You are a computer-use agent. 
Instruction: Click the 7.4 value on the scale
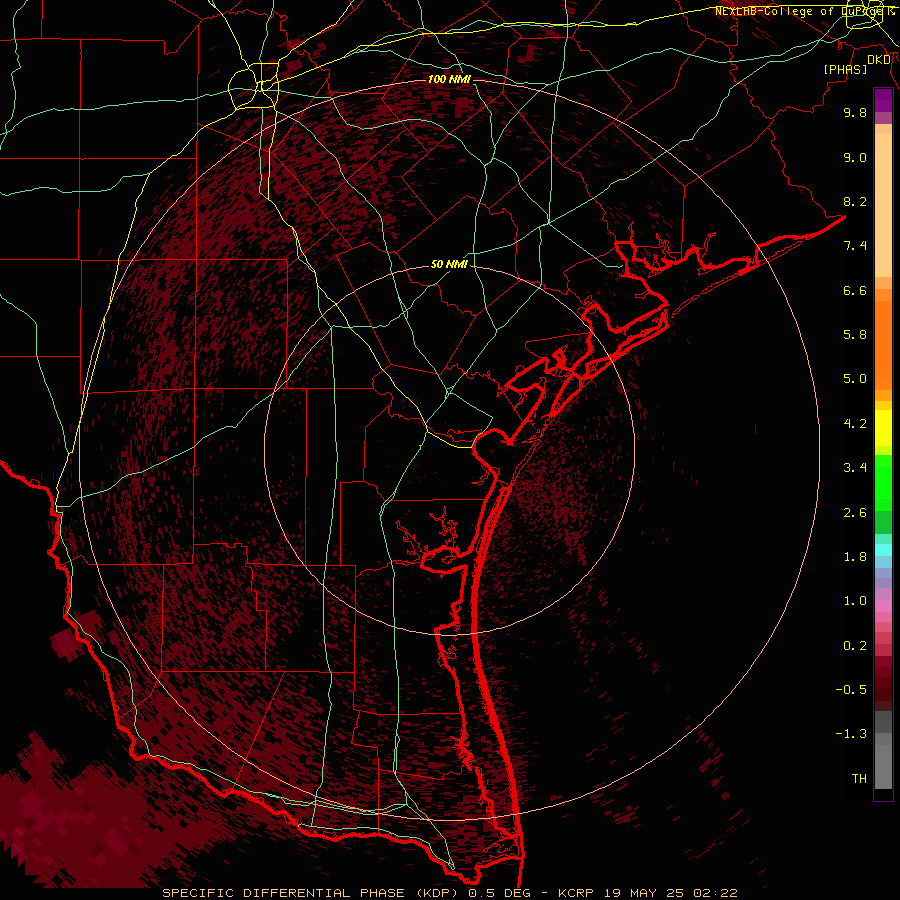(x=855, y=246)
